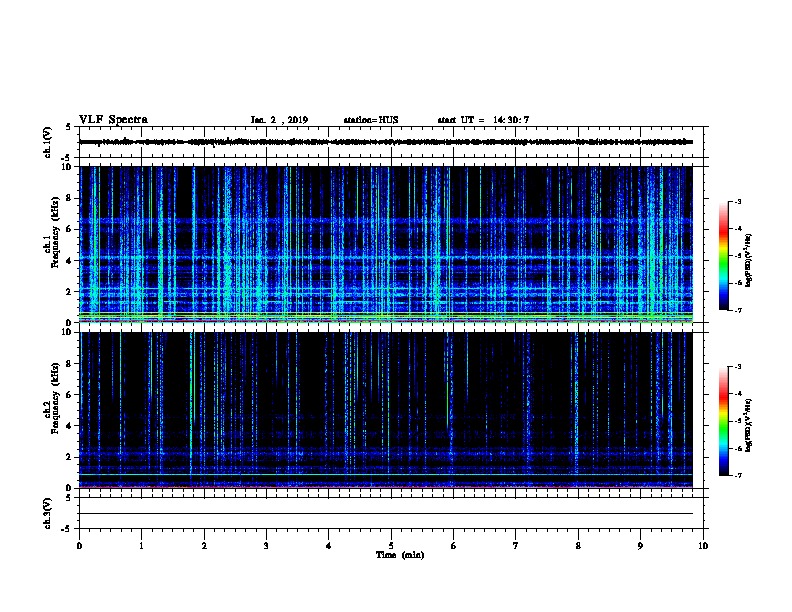Image resolution: width=792 pixels, height=612 pixels.
Task: Click the time axis tick label '5'
Action: (391, 546)
